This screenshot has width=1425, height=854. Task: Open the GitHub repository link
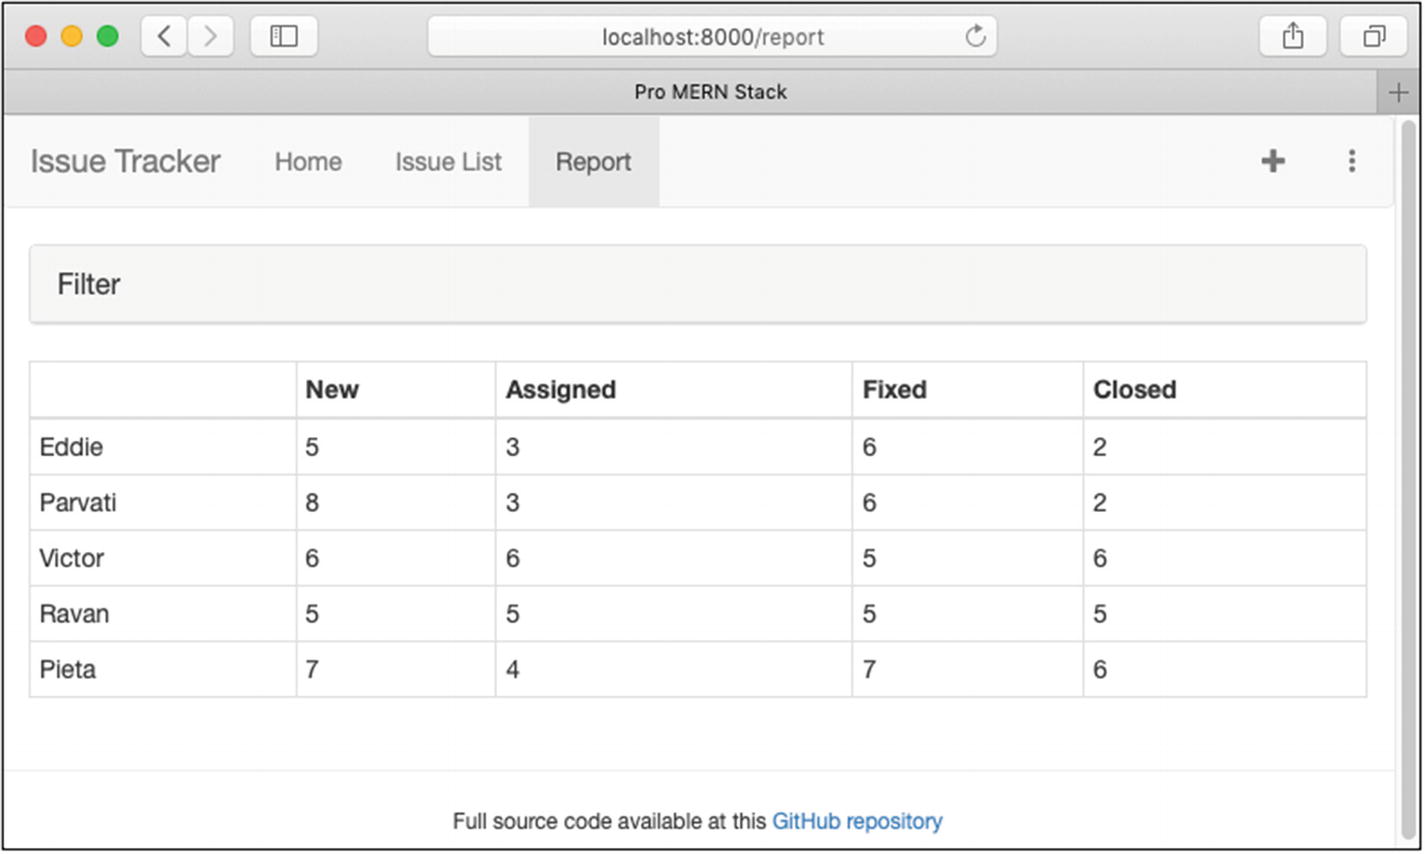[x=856, y=821]
